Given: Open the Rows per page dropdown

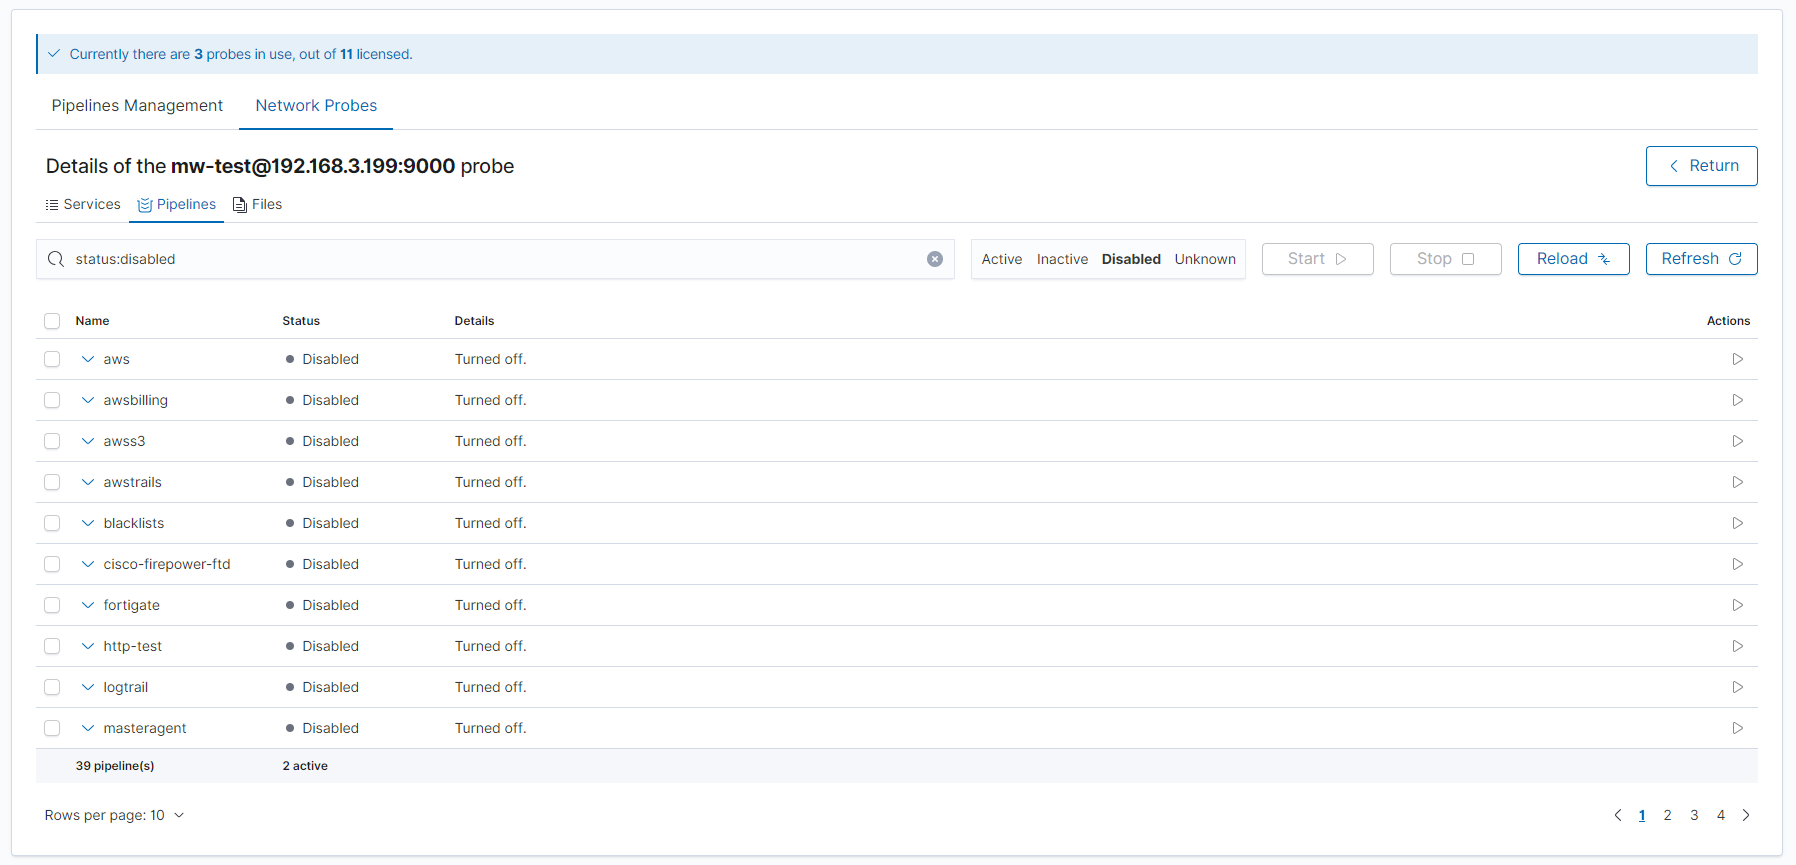Looking at the screenshot, I should tap(114, 815).
